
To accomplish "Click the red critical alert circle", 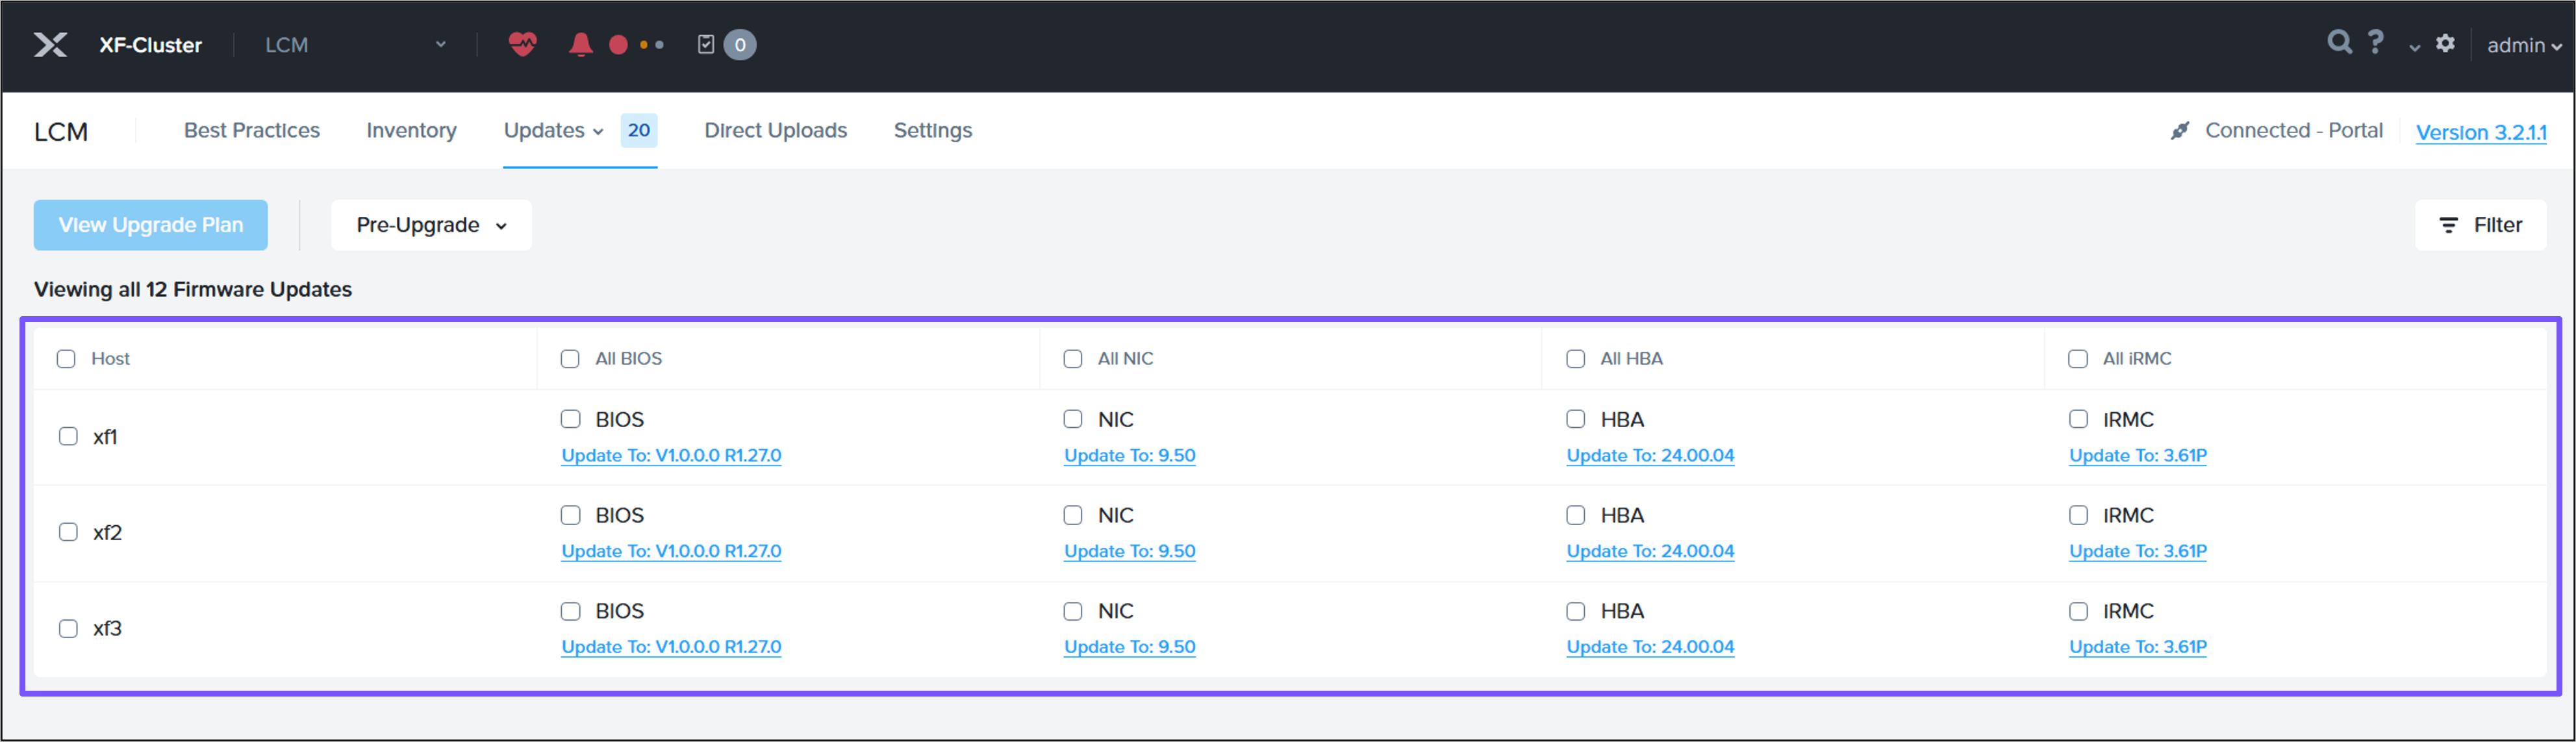I will point(618,45).
